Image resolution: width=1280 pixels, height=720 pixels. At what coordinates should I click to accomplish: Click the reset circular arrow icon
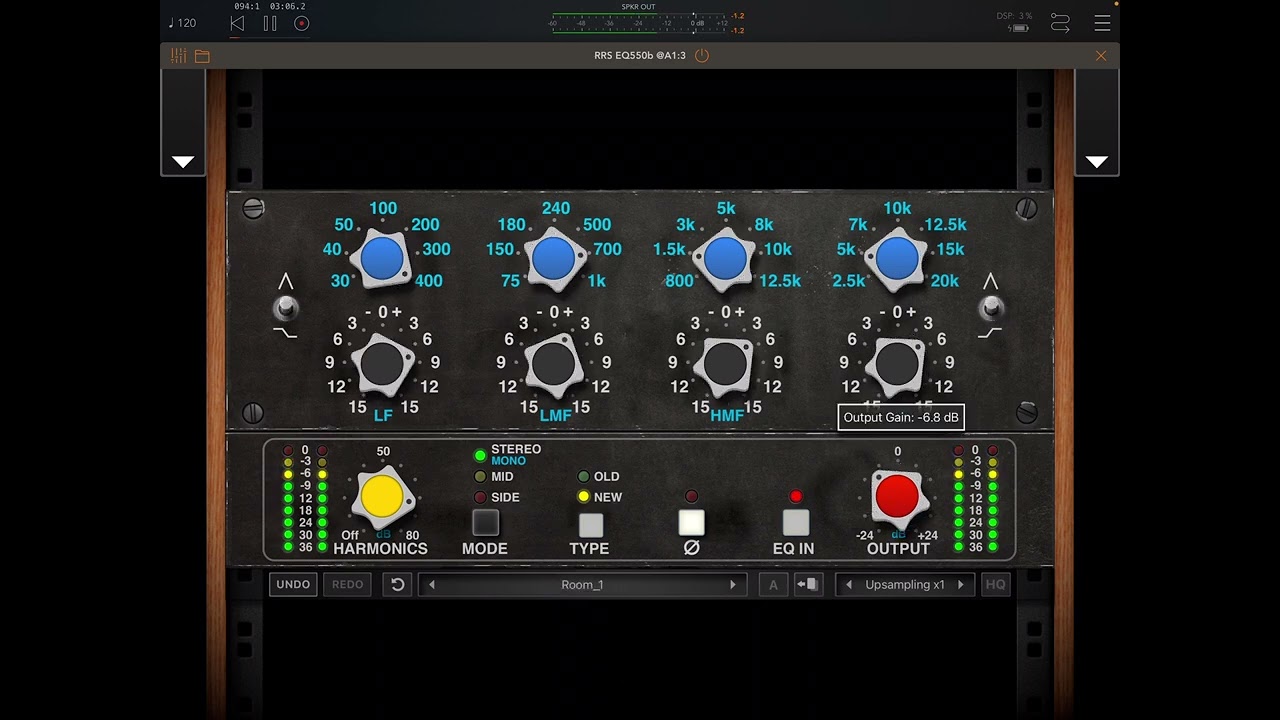(x=397, y=585)
